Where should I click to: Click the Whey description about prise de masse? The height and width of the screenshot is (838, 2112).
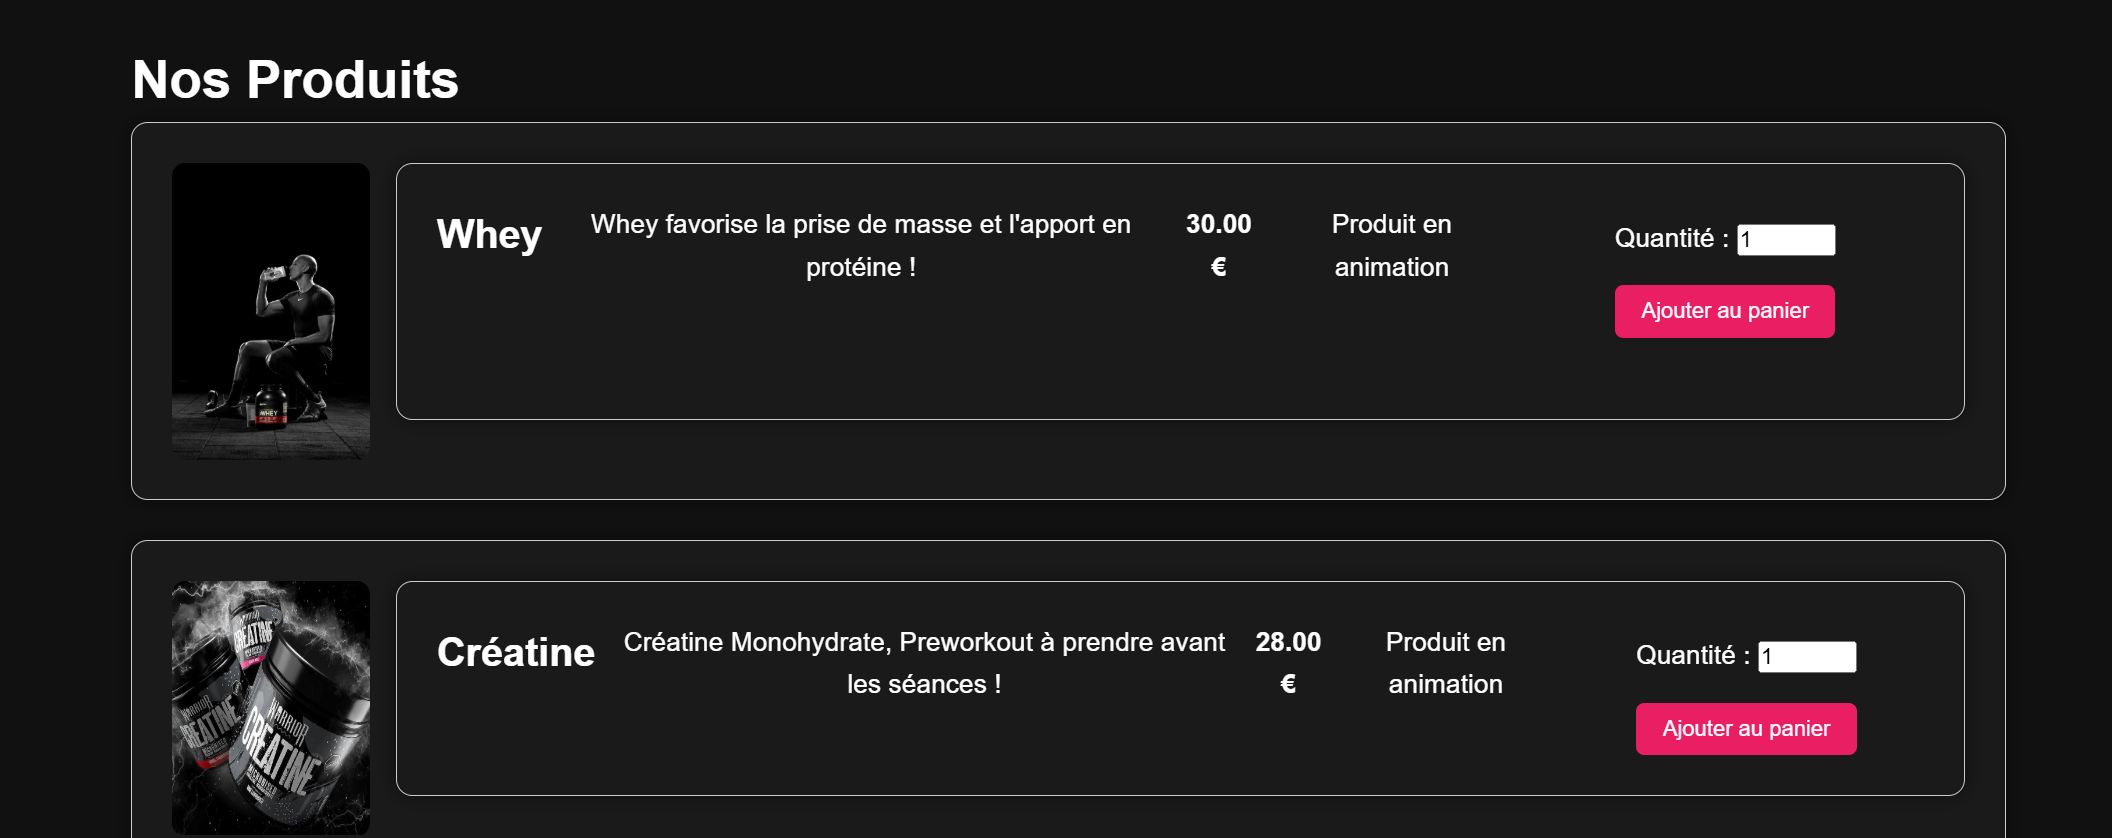(x=860, y=245)
